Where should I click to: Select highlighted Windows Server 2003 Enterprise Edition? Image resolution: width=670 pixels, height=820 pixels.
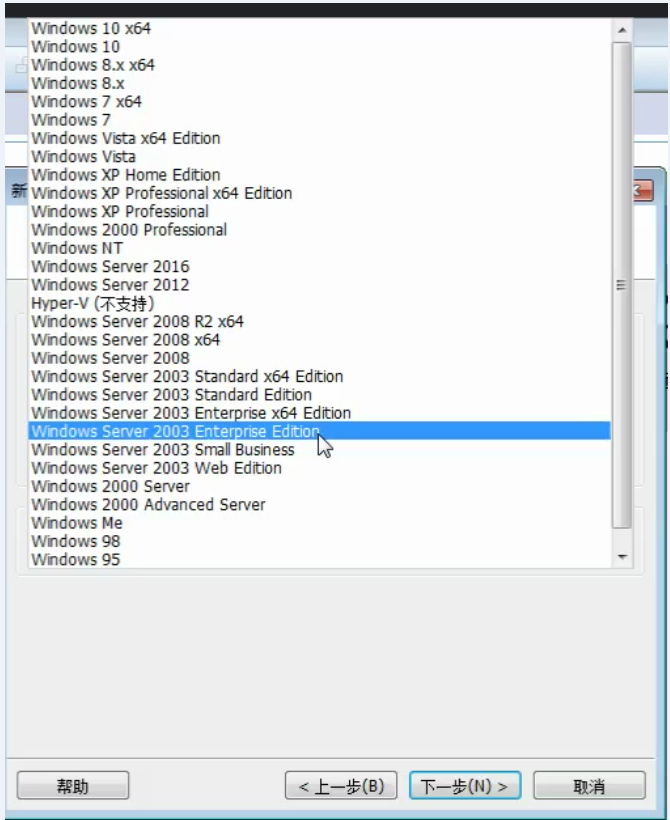point(319,431)
